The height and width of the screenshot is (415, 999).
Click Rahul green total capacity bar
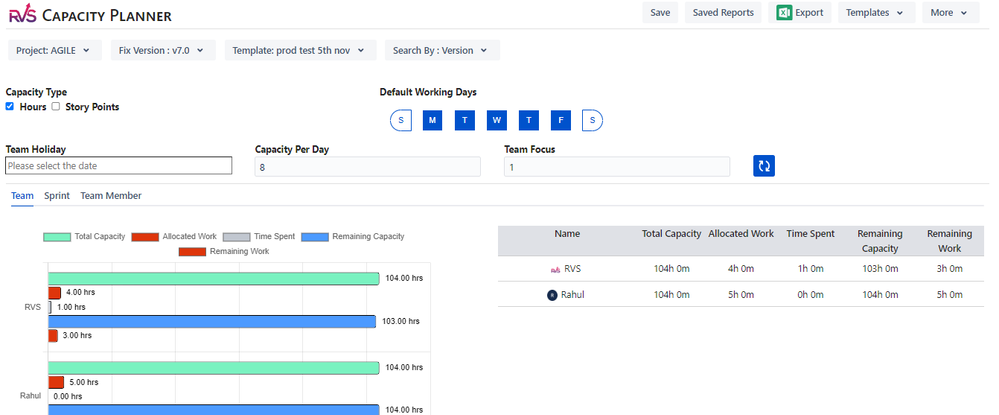point(214,368)
